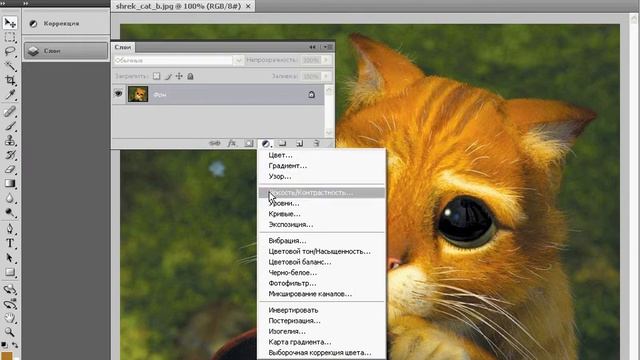Select the Brush tool
Viewport: 640px width, 360px height.
pos(10,126)
